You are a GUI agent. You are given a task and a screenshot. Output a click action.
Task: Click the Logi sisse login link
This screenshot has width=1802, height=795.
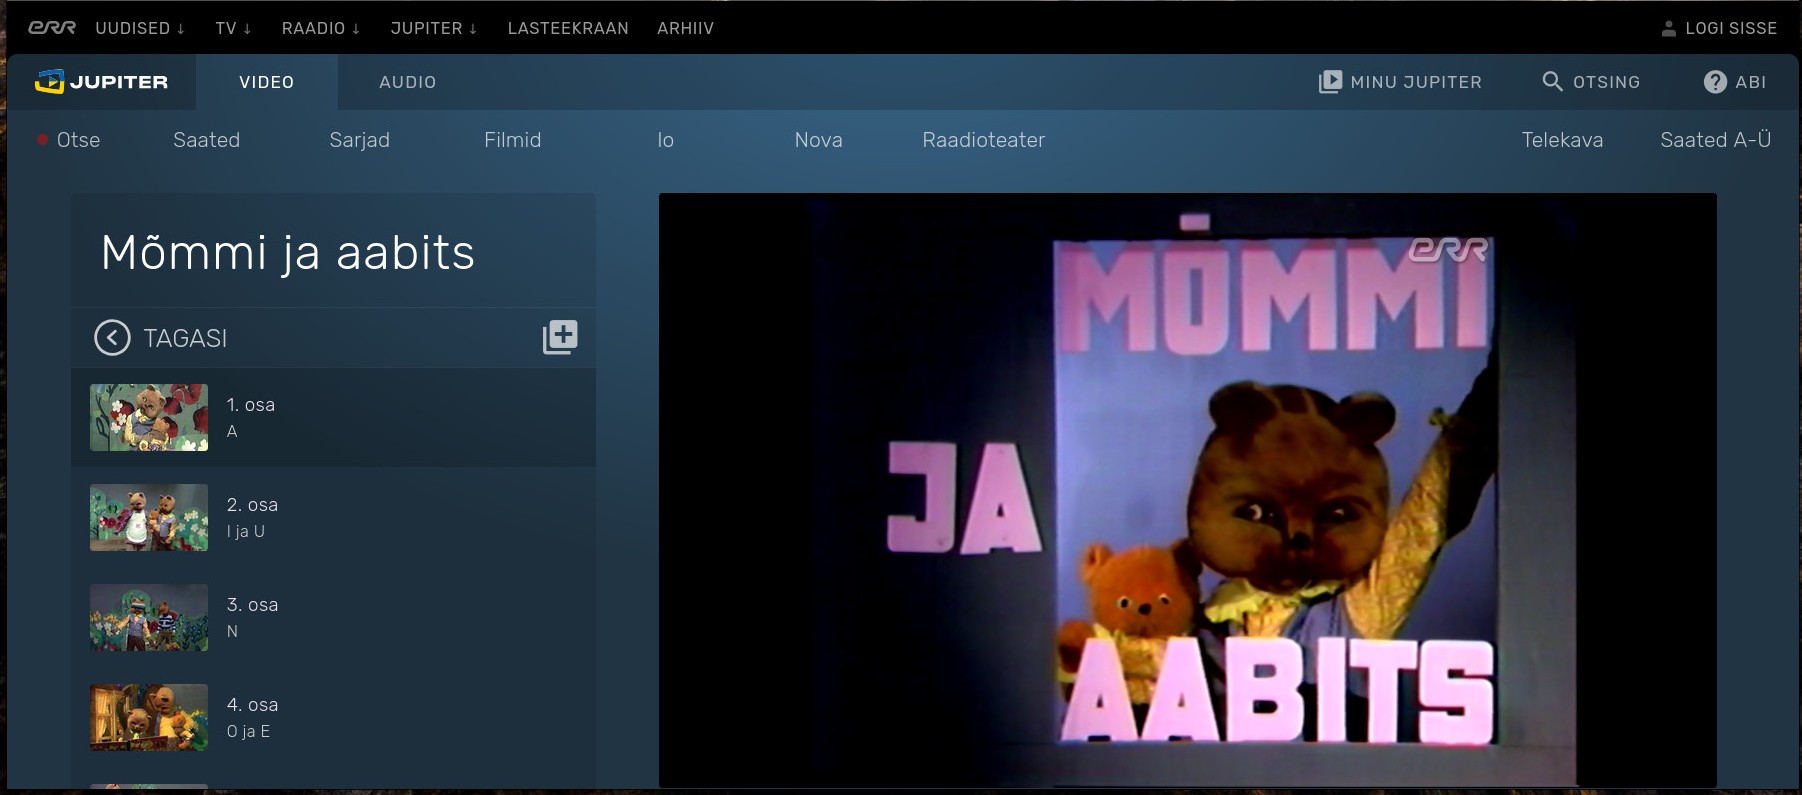click(x=1731, y=28)
